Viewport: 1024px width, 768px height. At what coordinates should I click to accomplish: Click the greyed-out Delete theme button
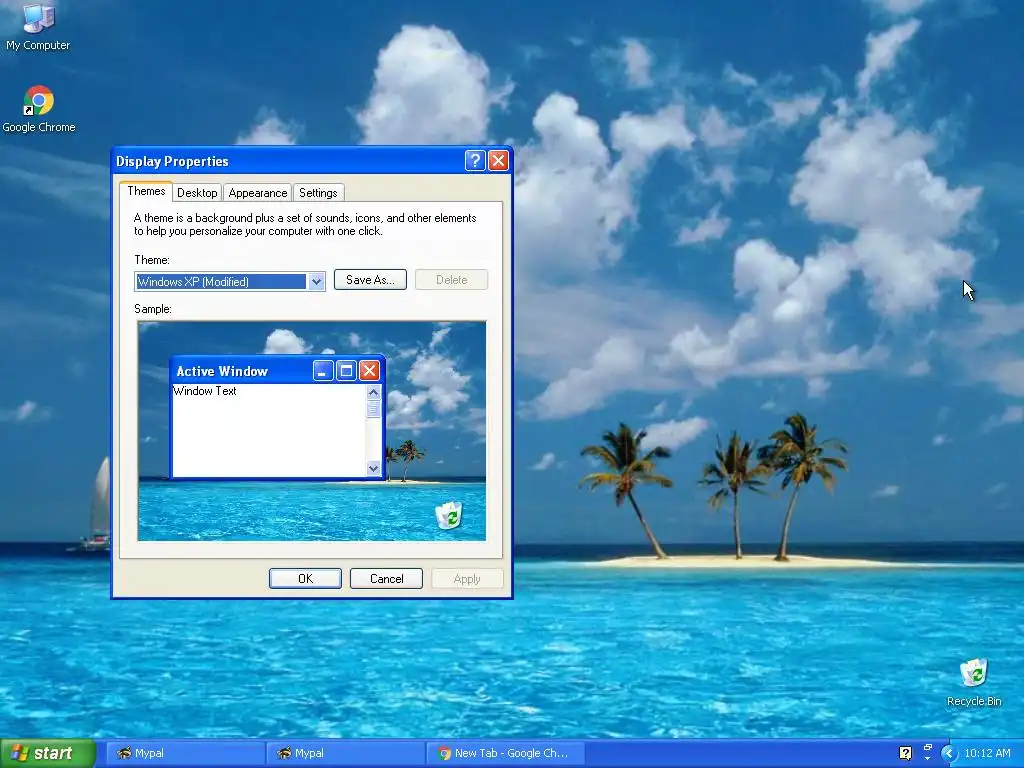[x=451, y=280]
